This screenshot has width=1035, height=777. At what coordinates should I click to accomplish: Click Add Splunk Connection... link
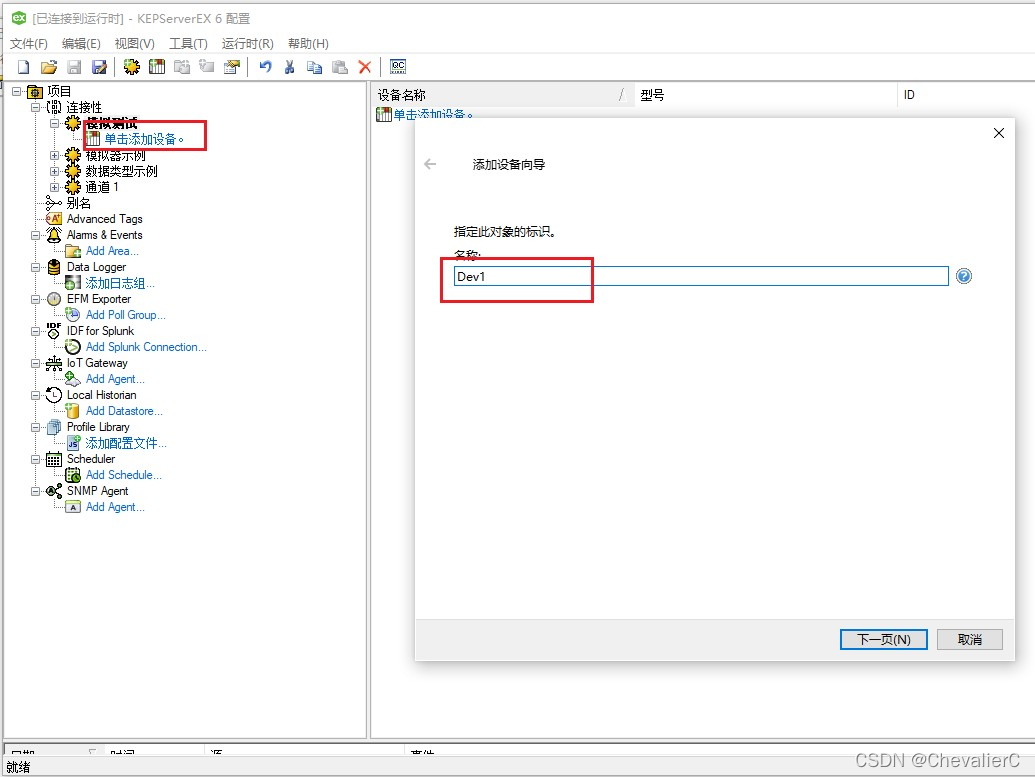(146, 347)
